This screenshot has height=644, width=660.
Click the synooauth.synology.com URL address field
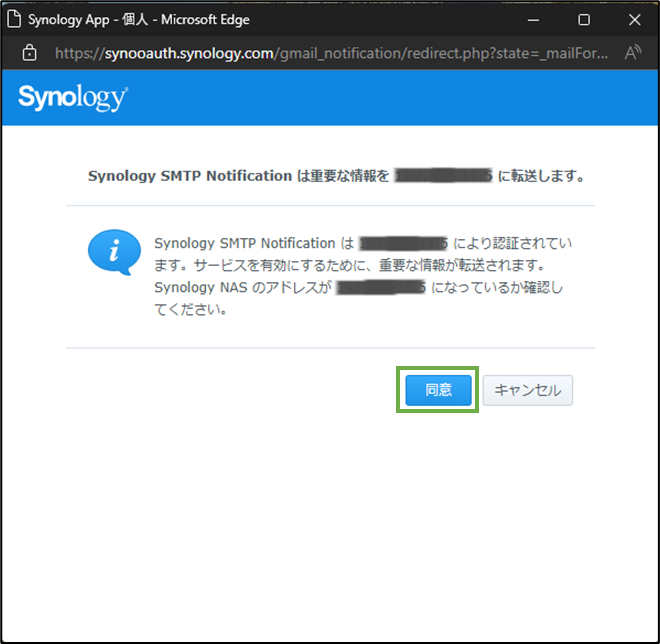click(331, 53)
